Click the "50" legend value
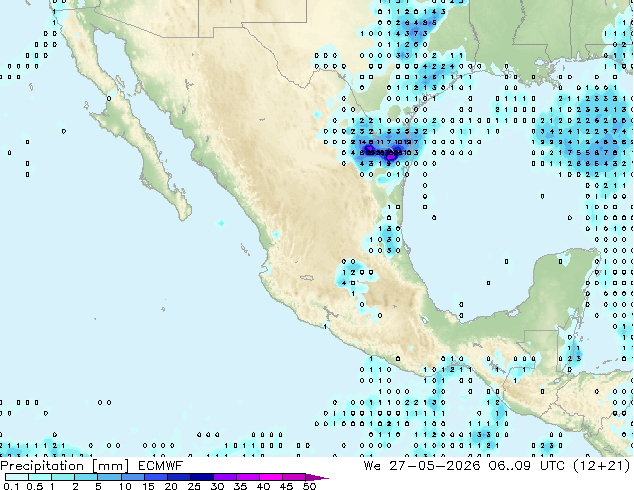 pyautogui.click(x=309, y=486)
